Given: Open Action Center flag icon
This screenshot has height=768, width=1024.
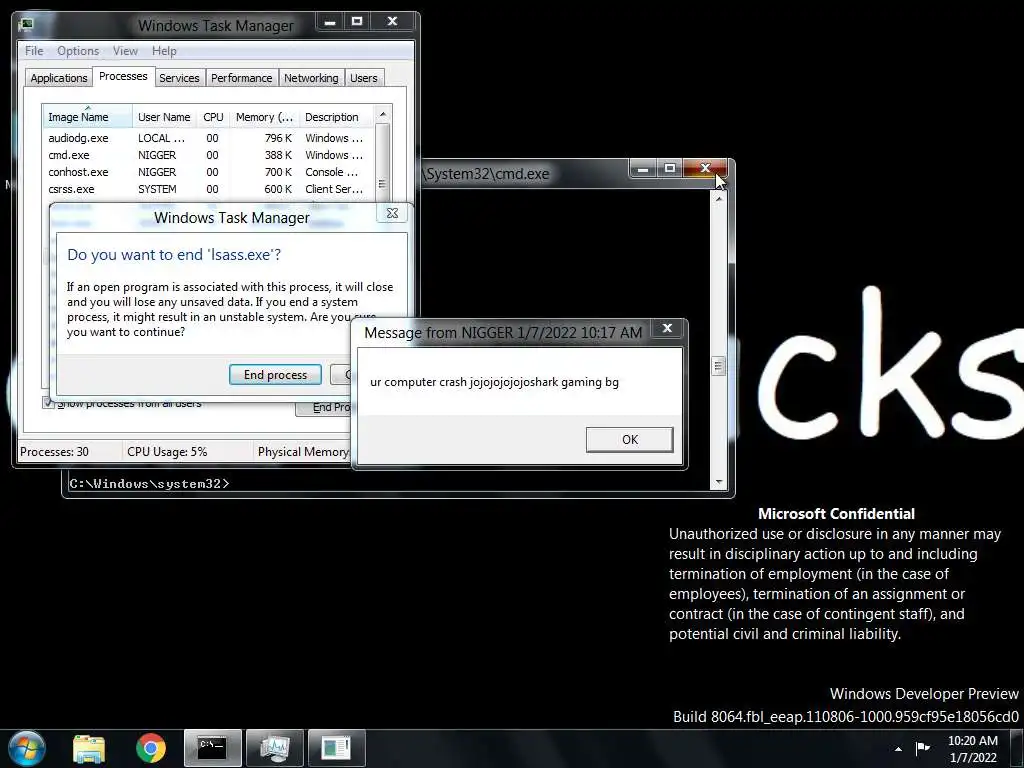Looking at the screenshot, I should [x=923, y=748].
